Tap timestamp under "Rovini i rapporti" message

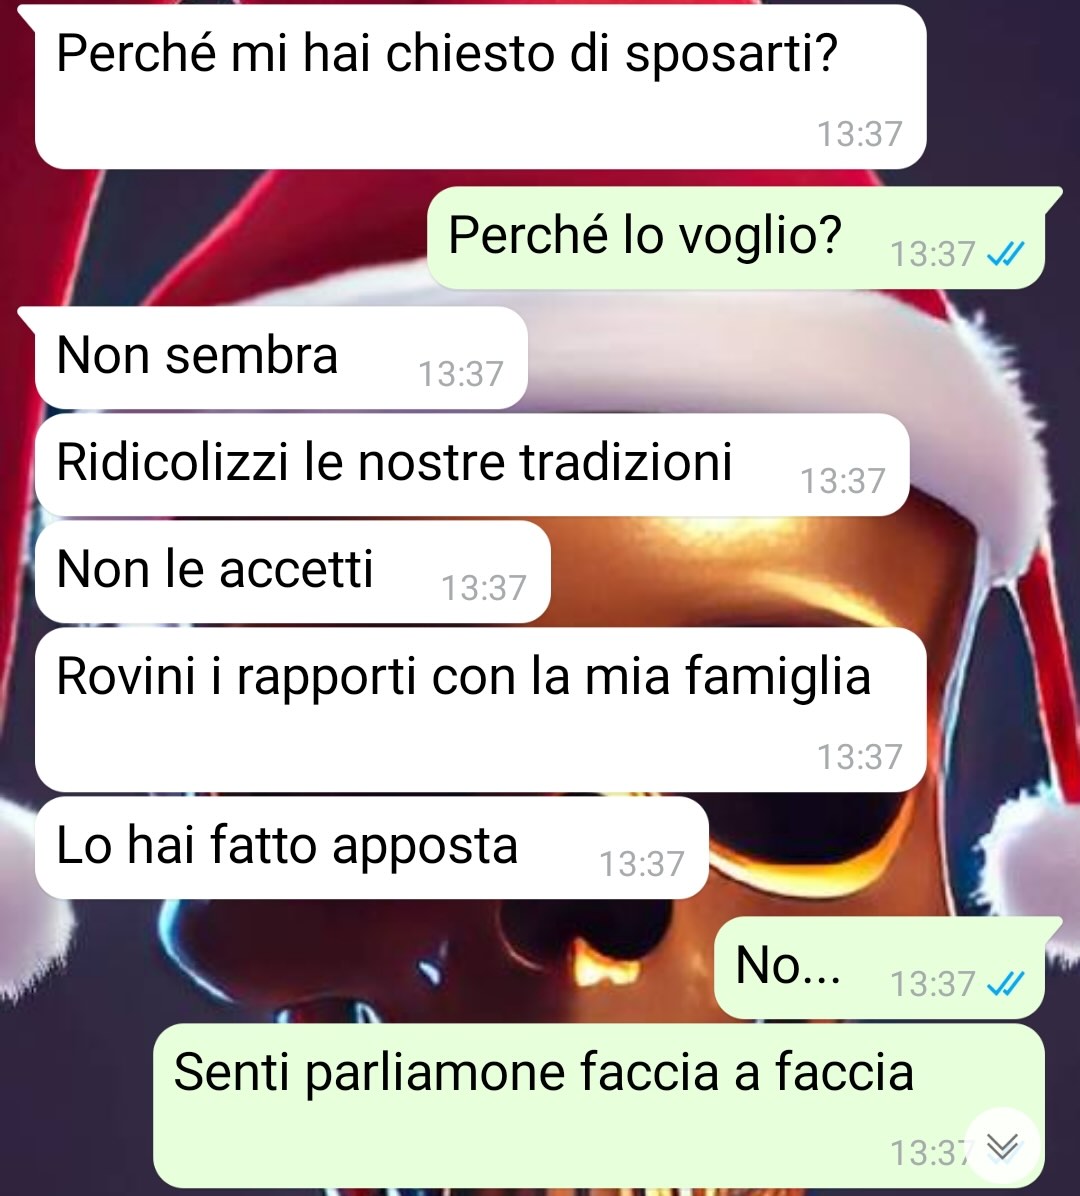click(x=860, y=757)
